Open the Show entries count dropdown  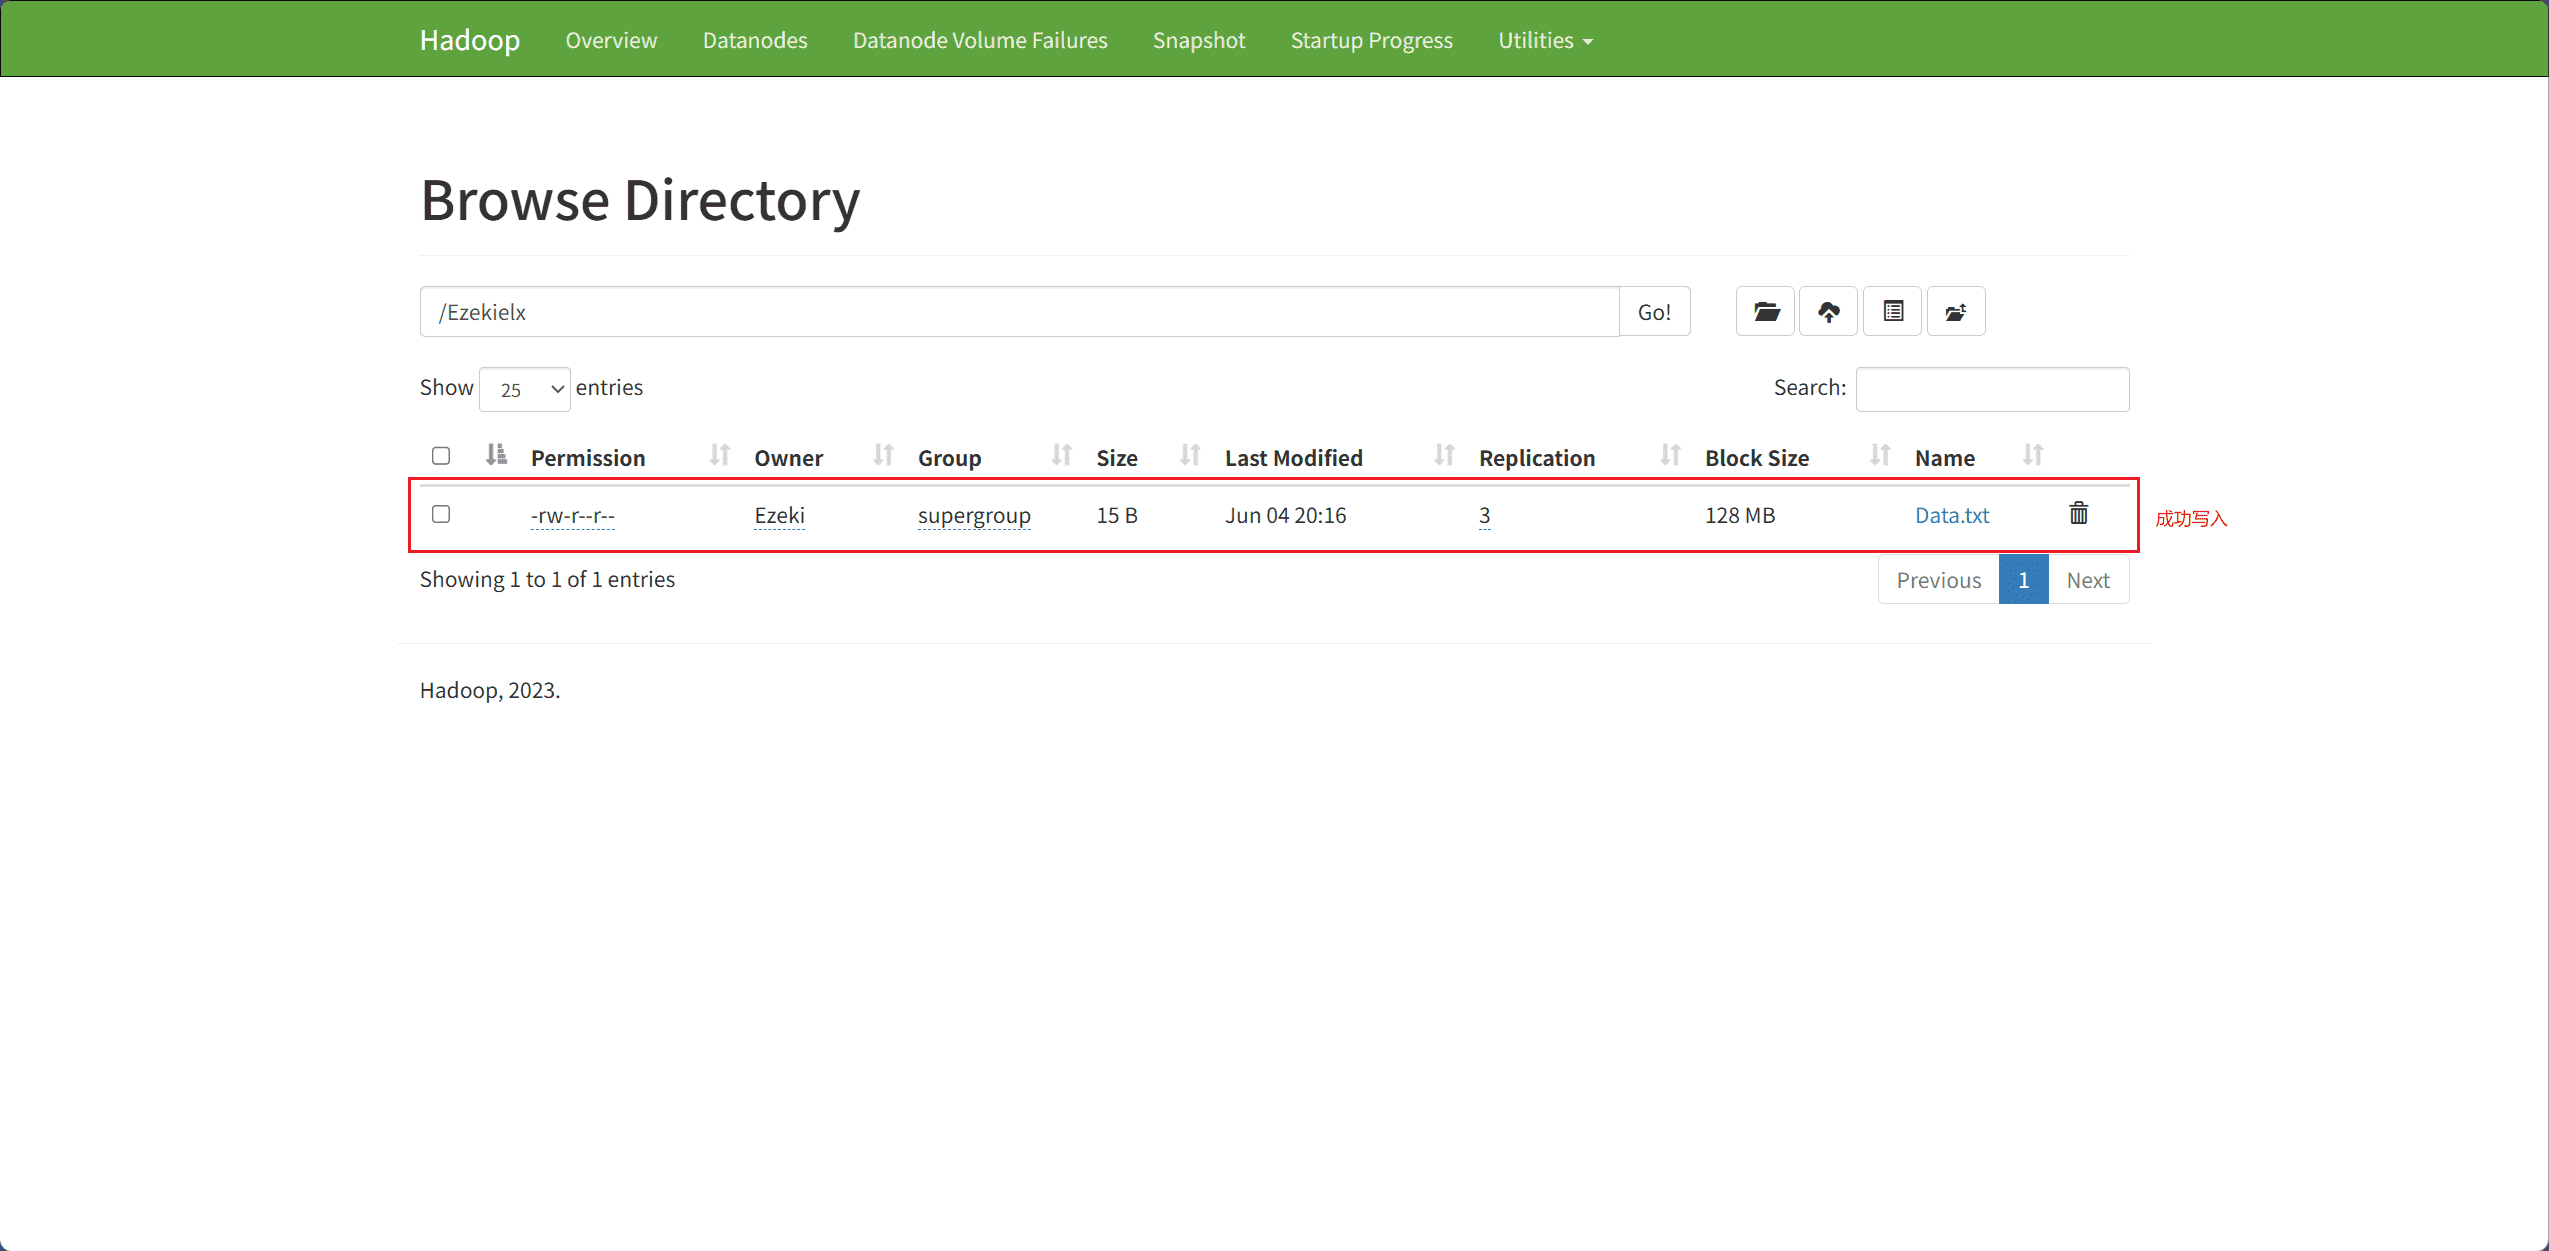[525, 389]
